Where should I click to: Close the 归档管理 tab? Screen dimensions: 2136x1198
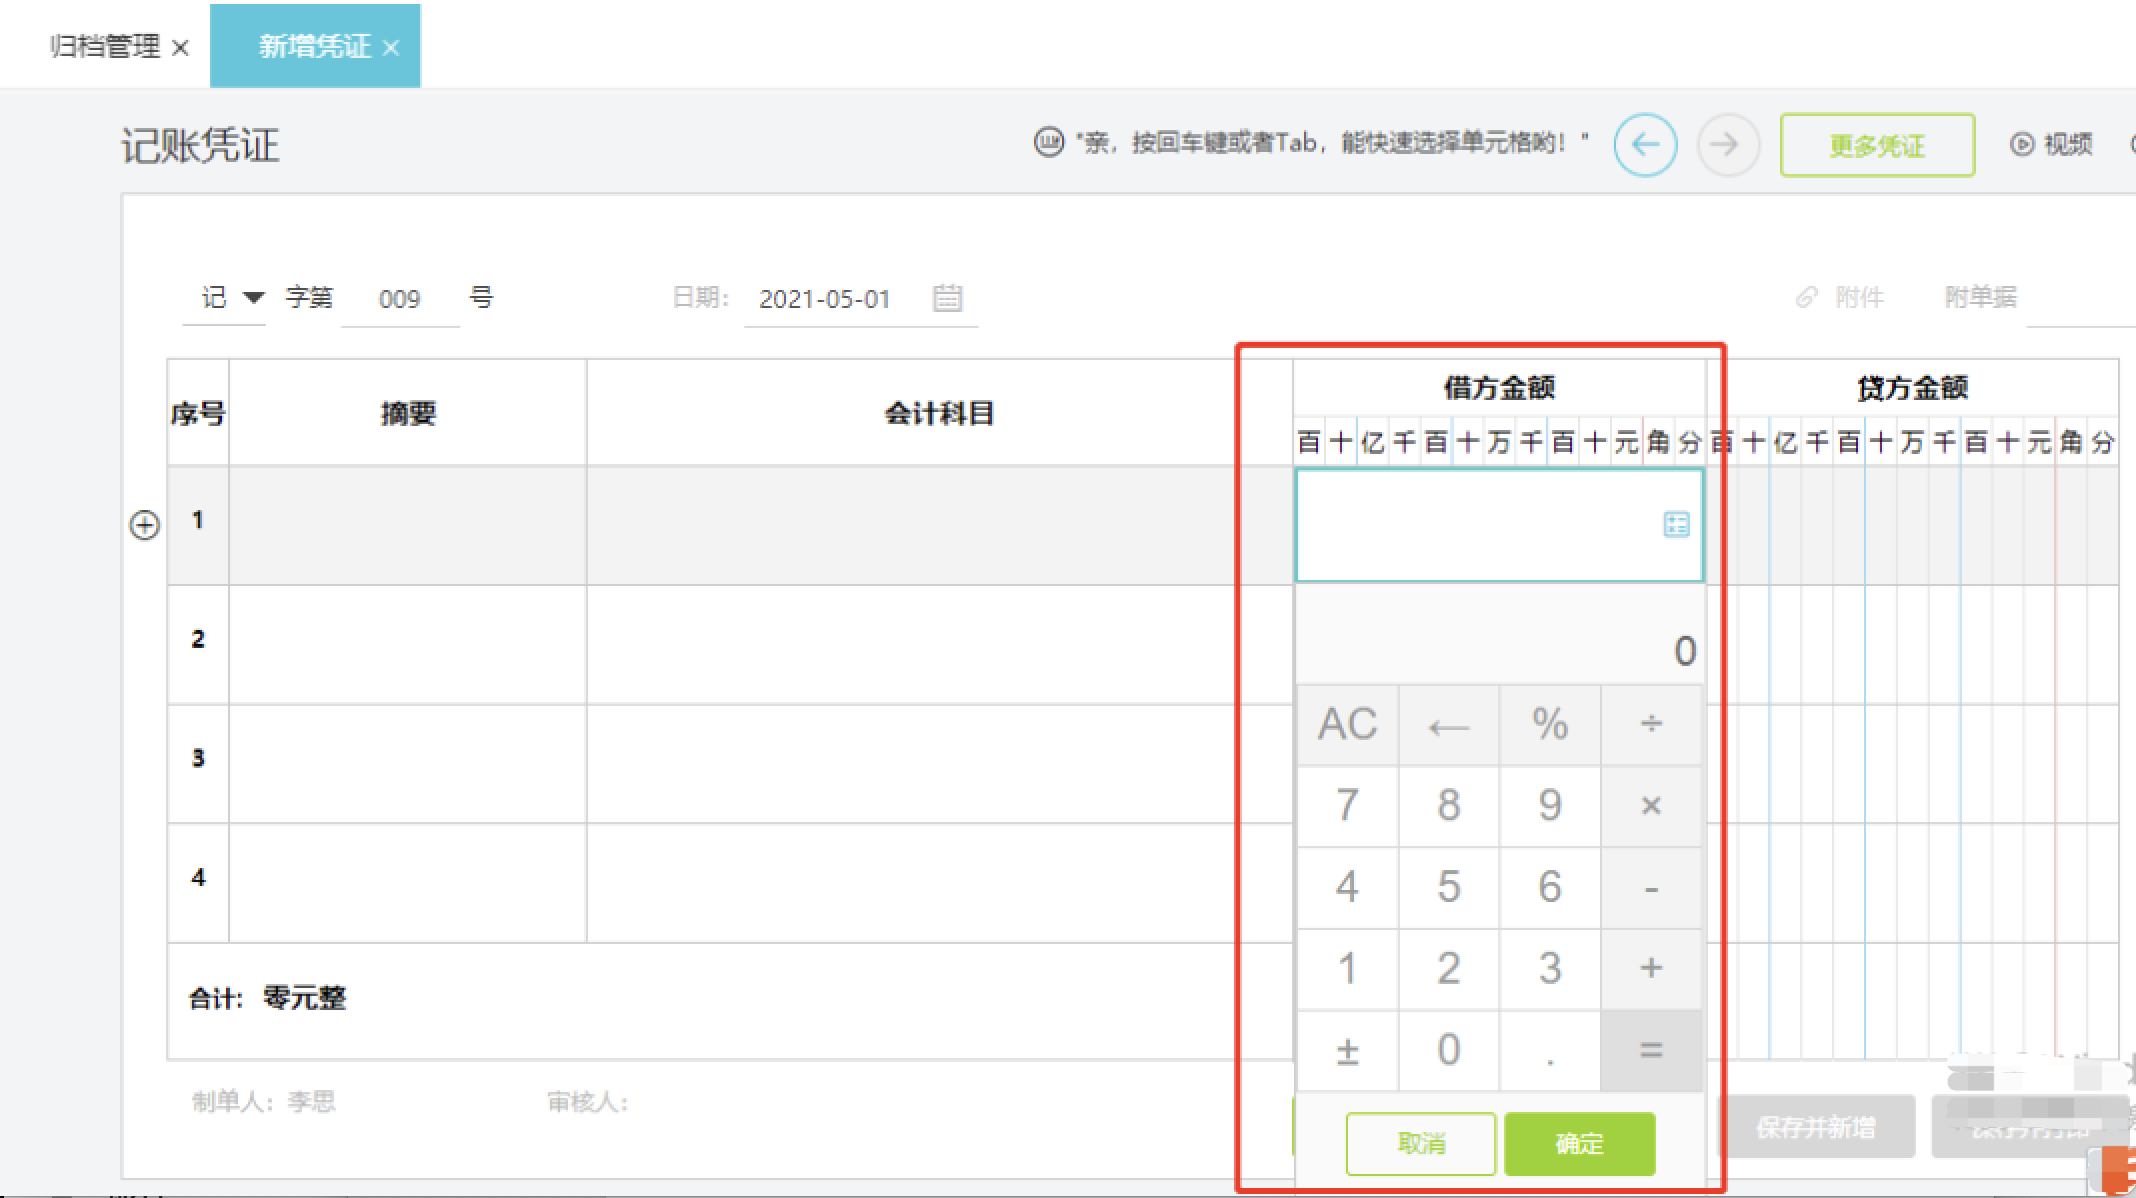click(x=181, y=48)
